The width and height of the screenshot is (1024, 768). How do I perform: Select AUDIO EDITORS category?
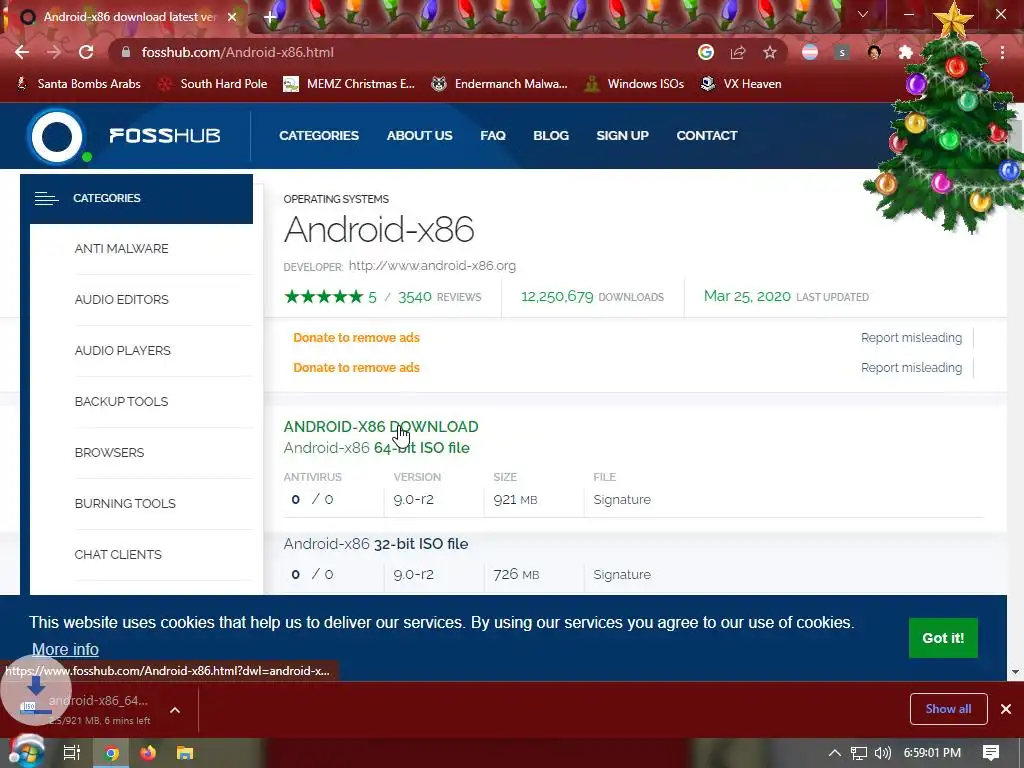(x=121, y=299)
